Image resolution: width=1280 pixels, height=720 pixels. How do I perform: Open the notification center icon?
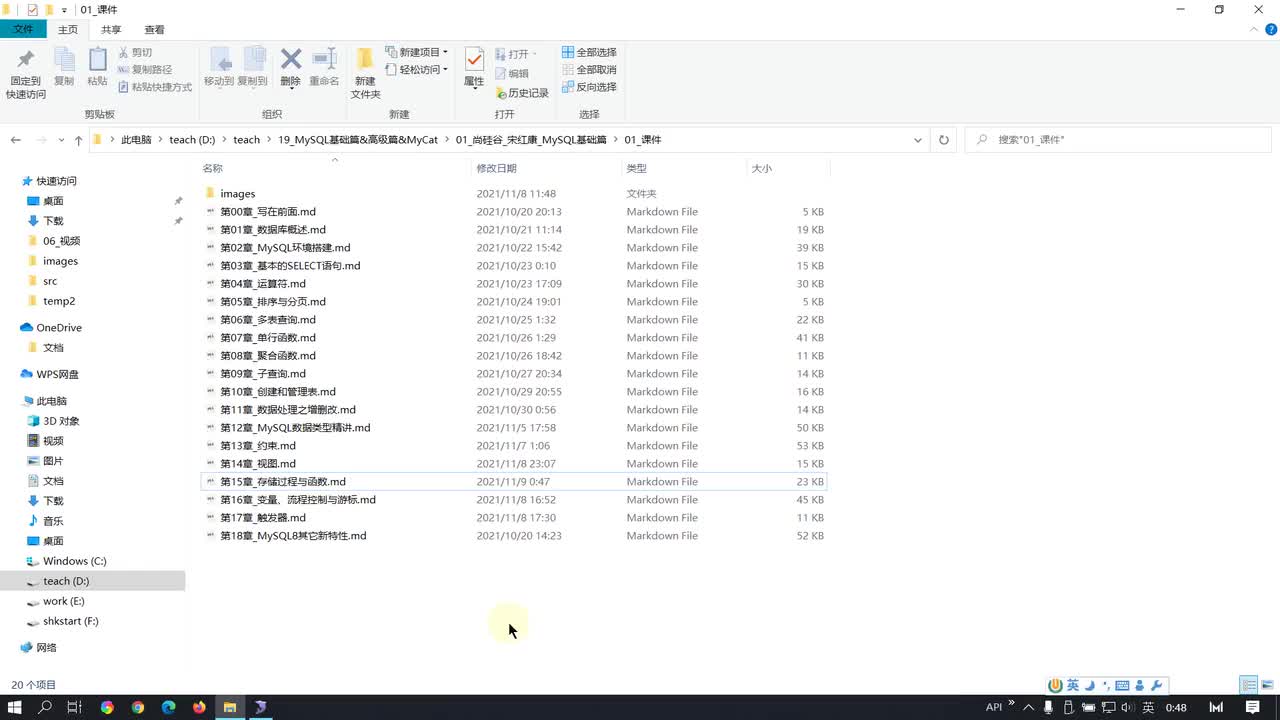click(1252, 707)
